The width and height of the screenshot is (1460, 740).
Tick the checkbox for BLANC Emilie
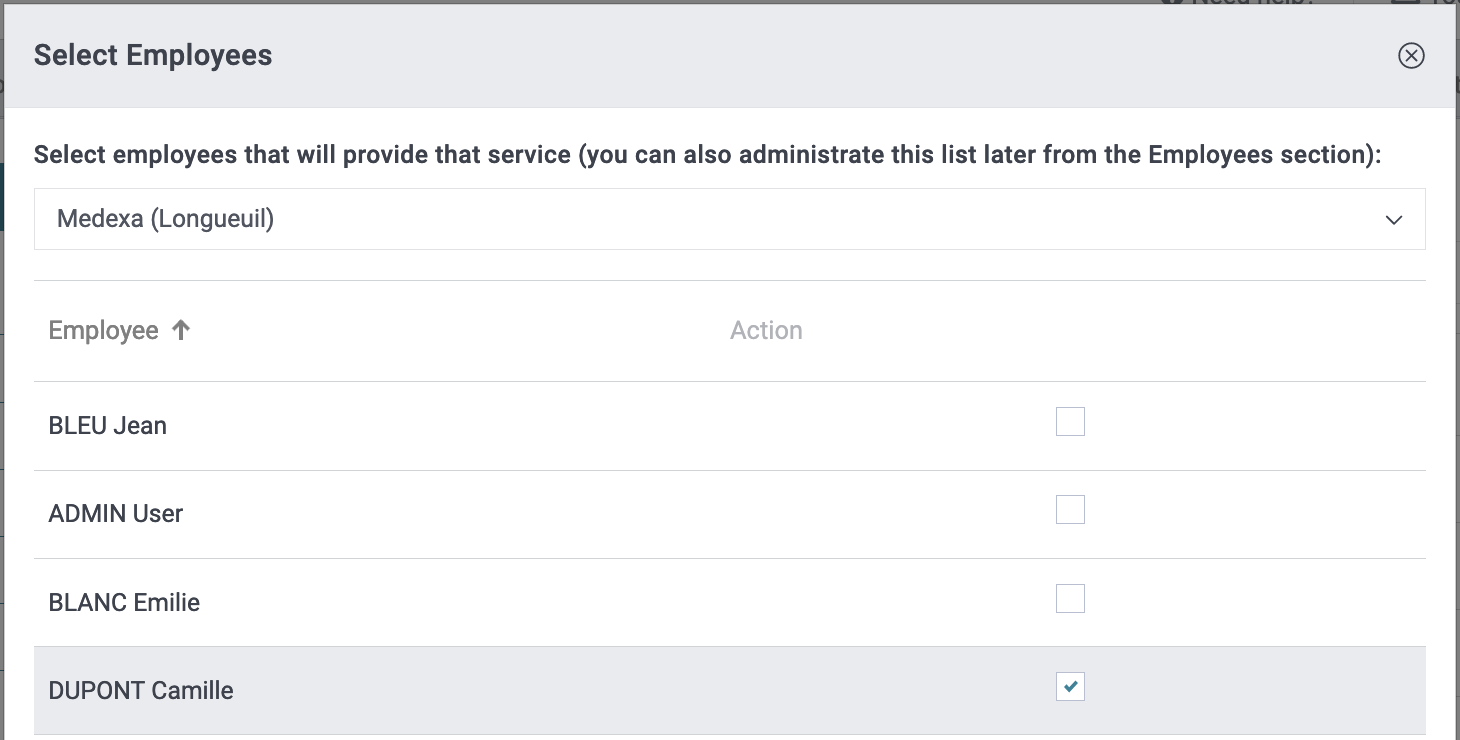[1070, 599]
